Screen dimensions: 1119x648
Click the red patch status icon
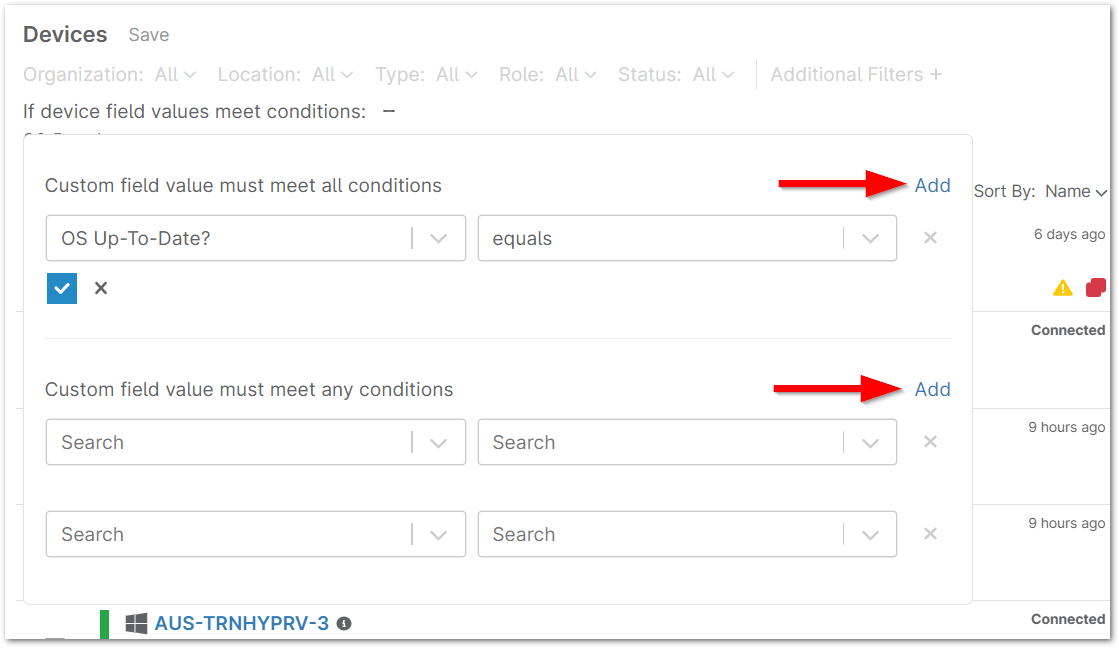pyautogui.click(x=1095, y=287)
